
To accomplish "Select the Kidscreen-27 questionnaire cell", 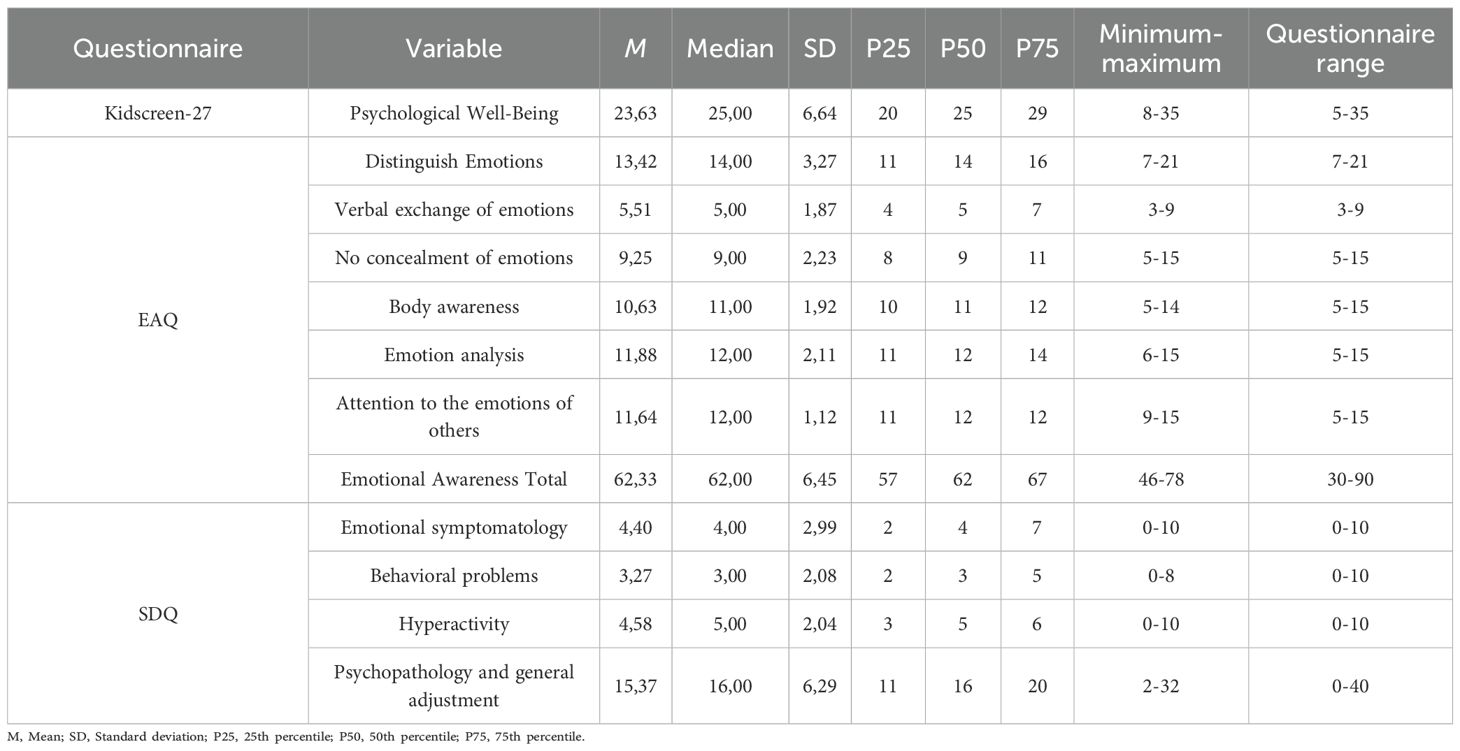I will [157, 113].
